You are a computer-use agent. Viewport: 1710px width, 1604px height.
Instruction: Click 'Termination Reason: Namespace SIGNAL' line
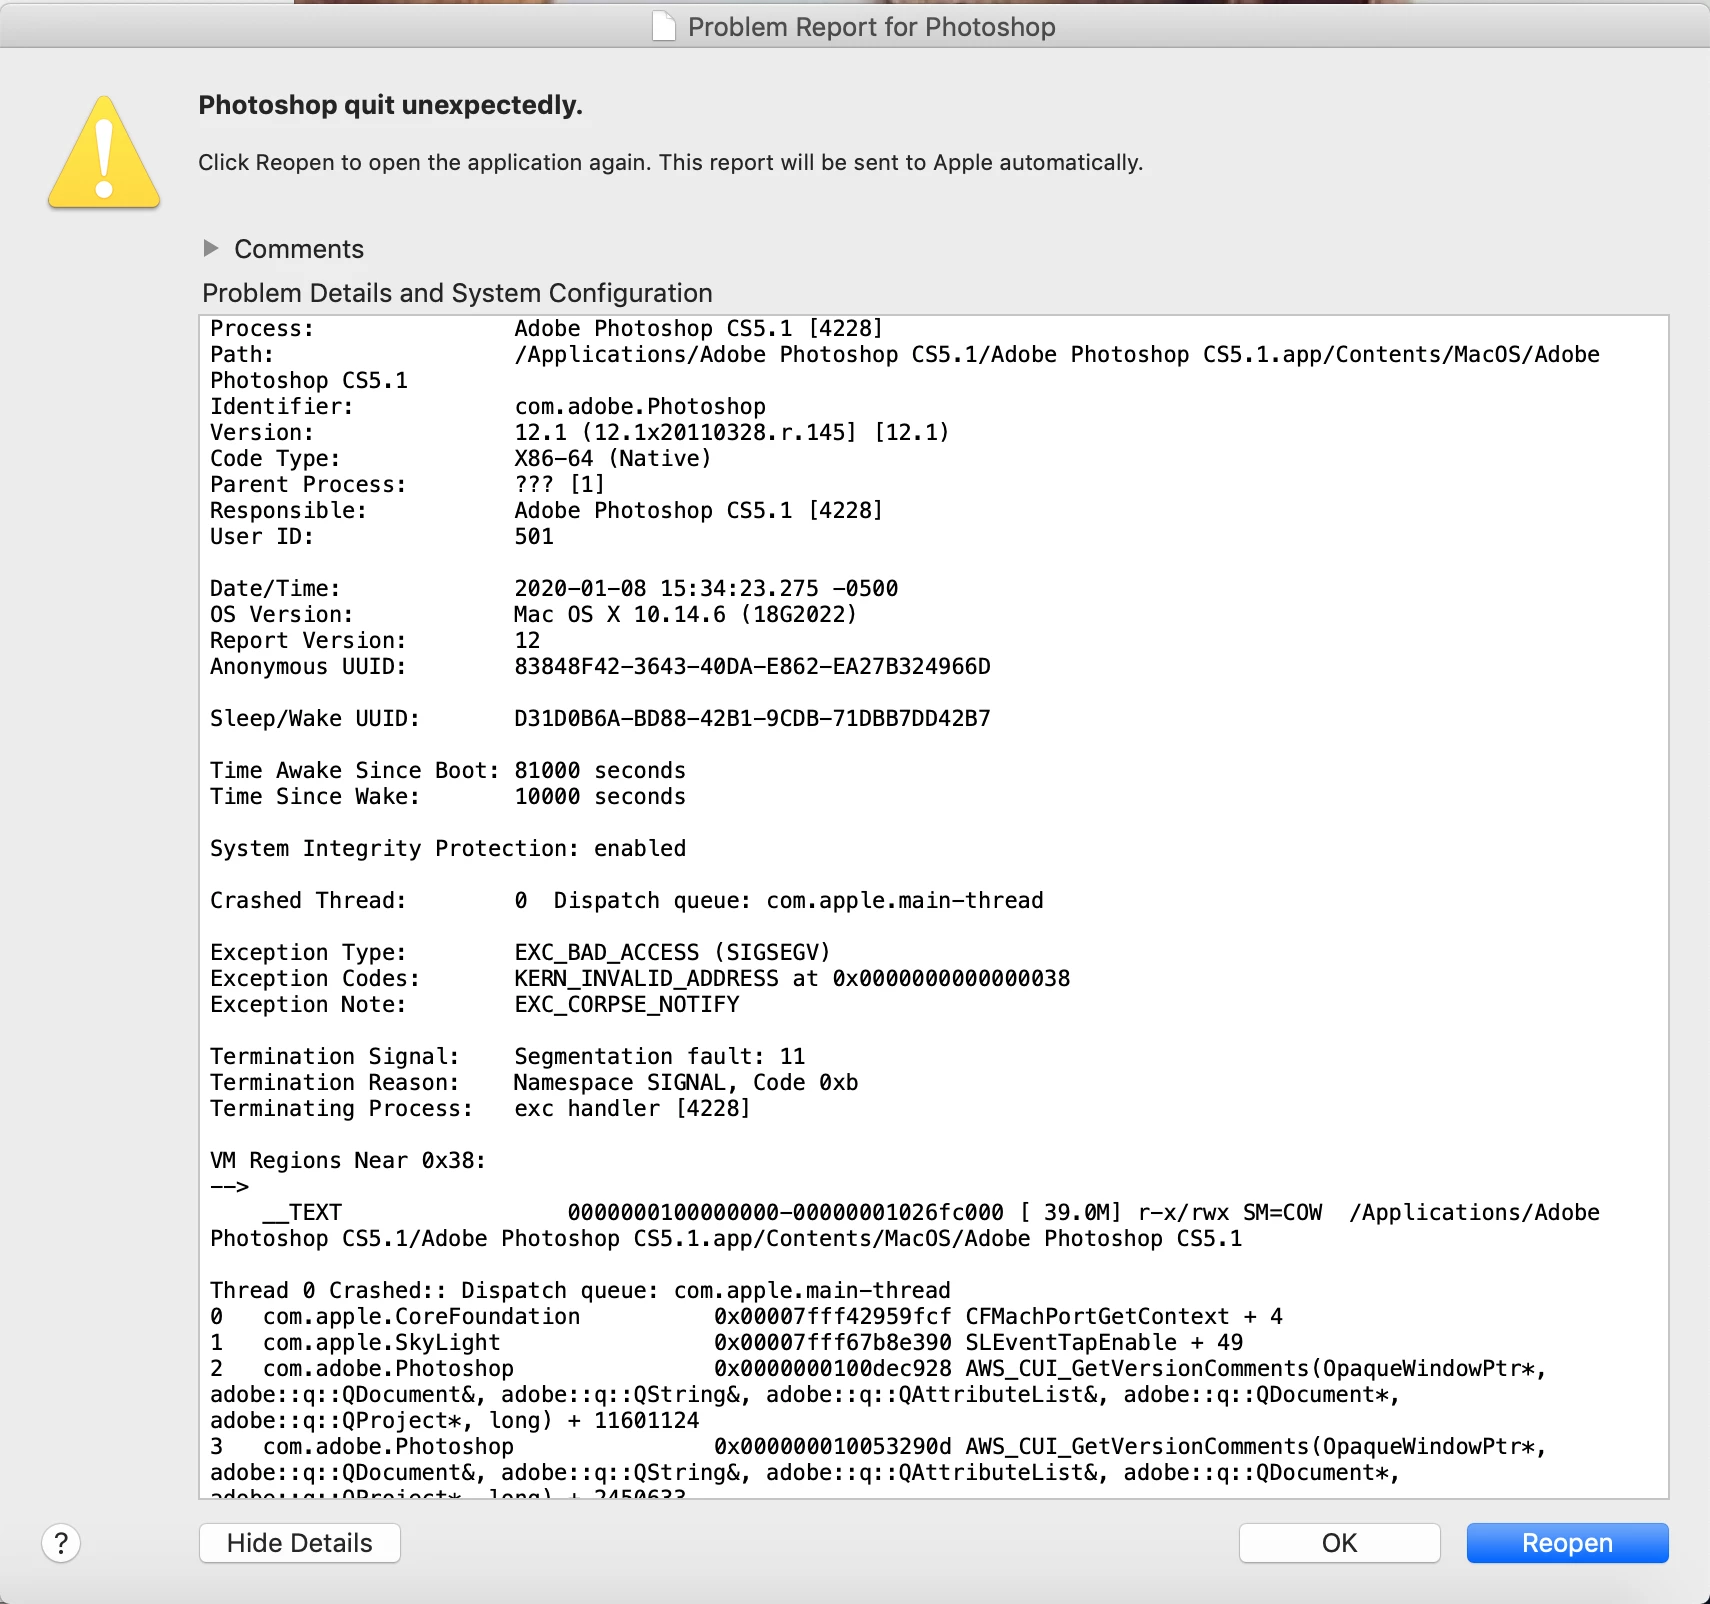pos(534,1083)
